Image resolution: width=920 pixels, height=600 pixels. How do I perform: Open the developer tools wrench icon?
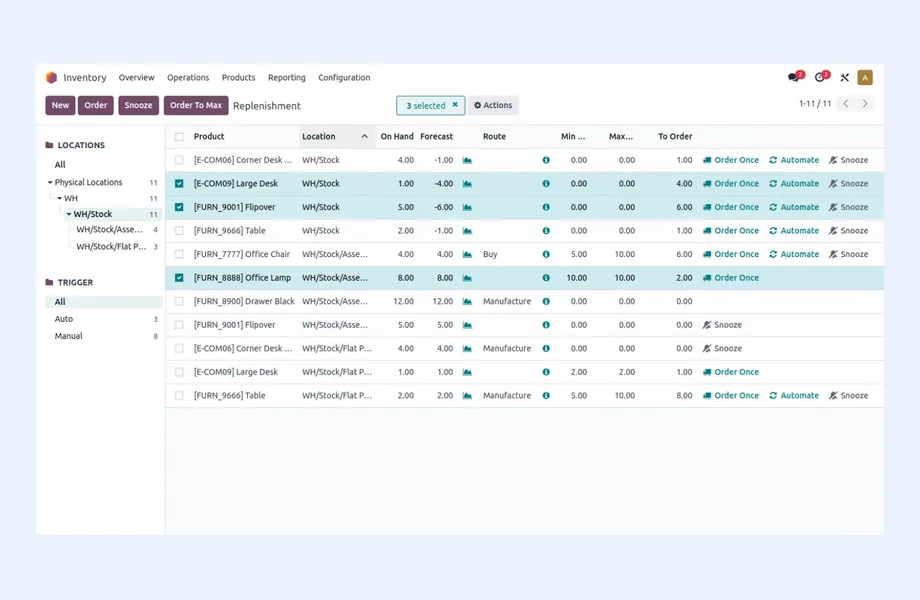(x=844, y=77)
